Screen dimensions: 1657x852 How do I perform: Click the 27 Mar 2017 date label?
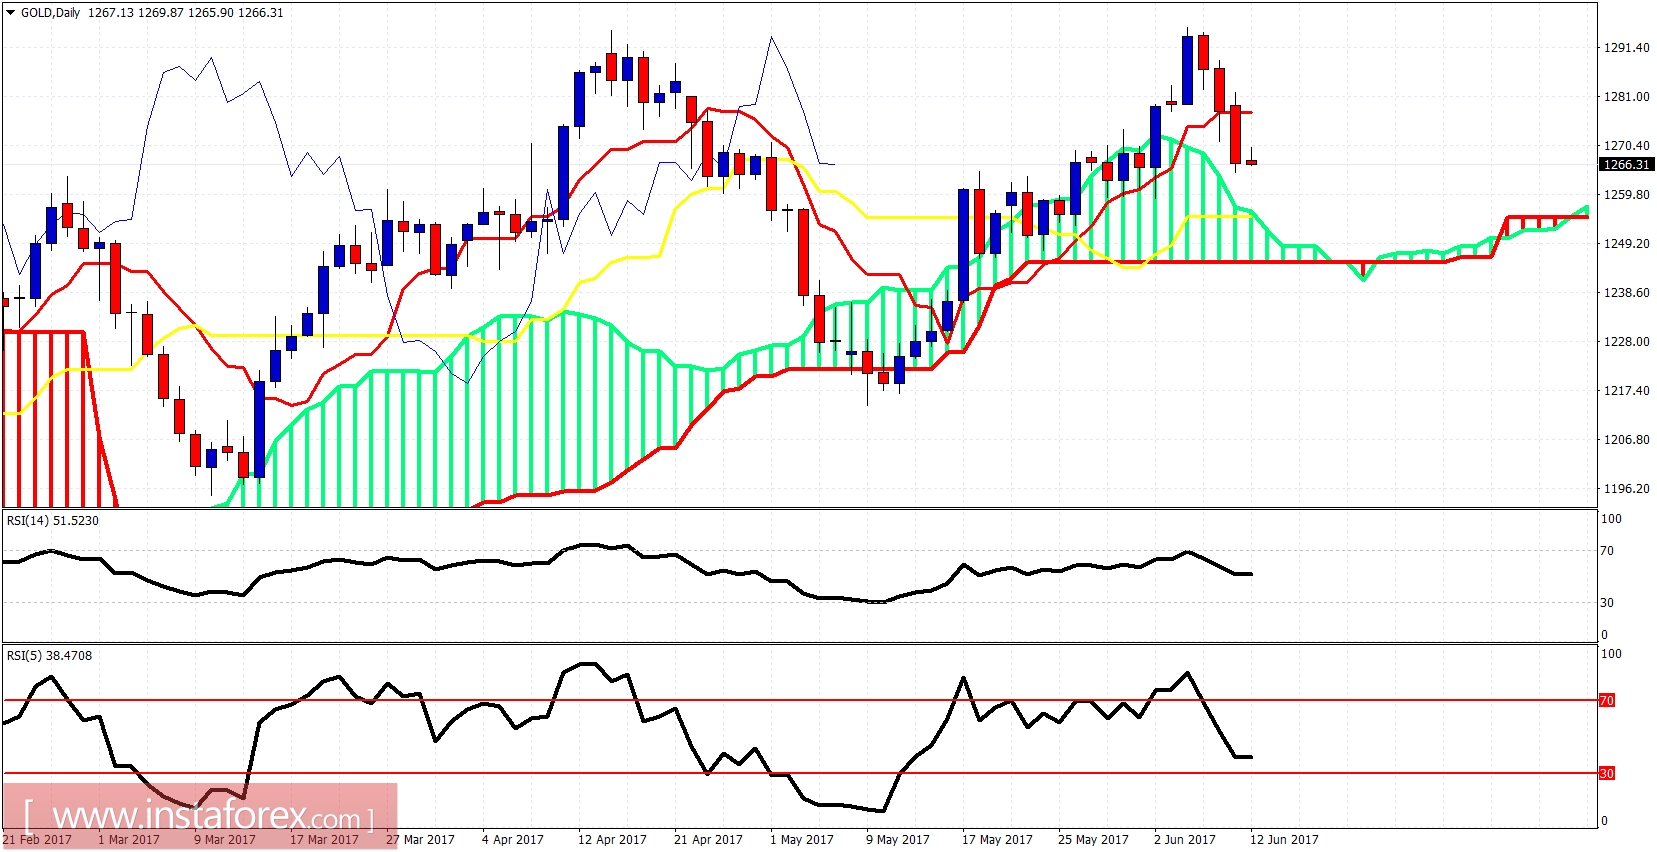click(x=420, y=840)
